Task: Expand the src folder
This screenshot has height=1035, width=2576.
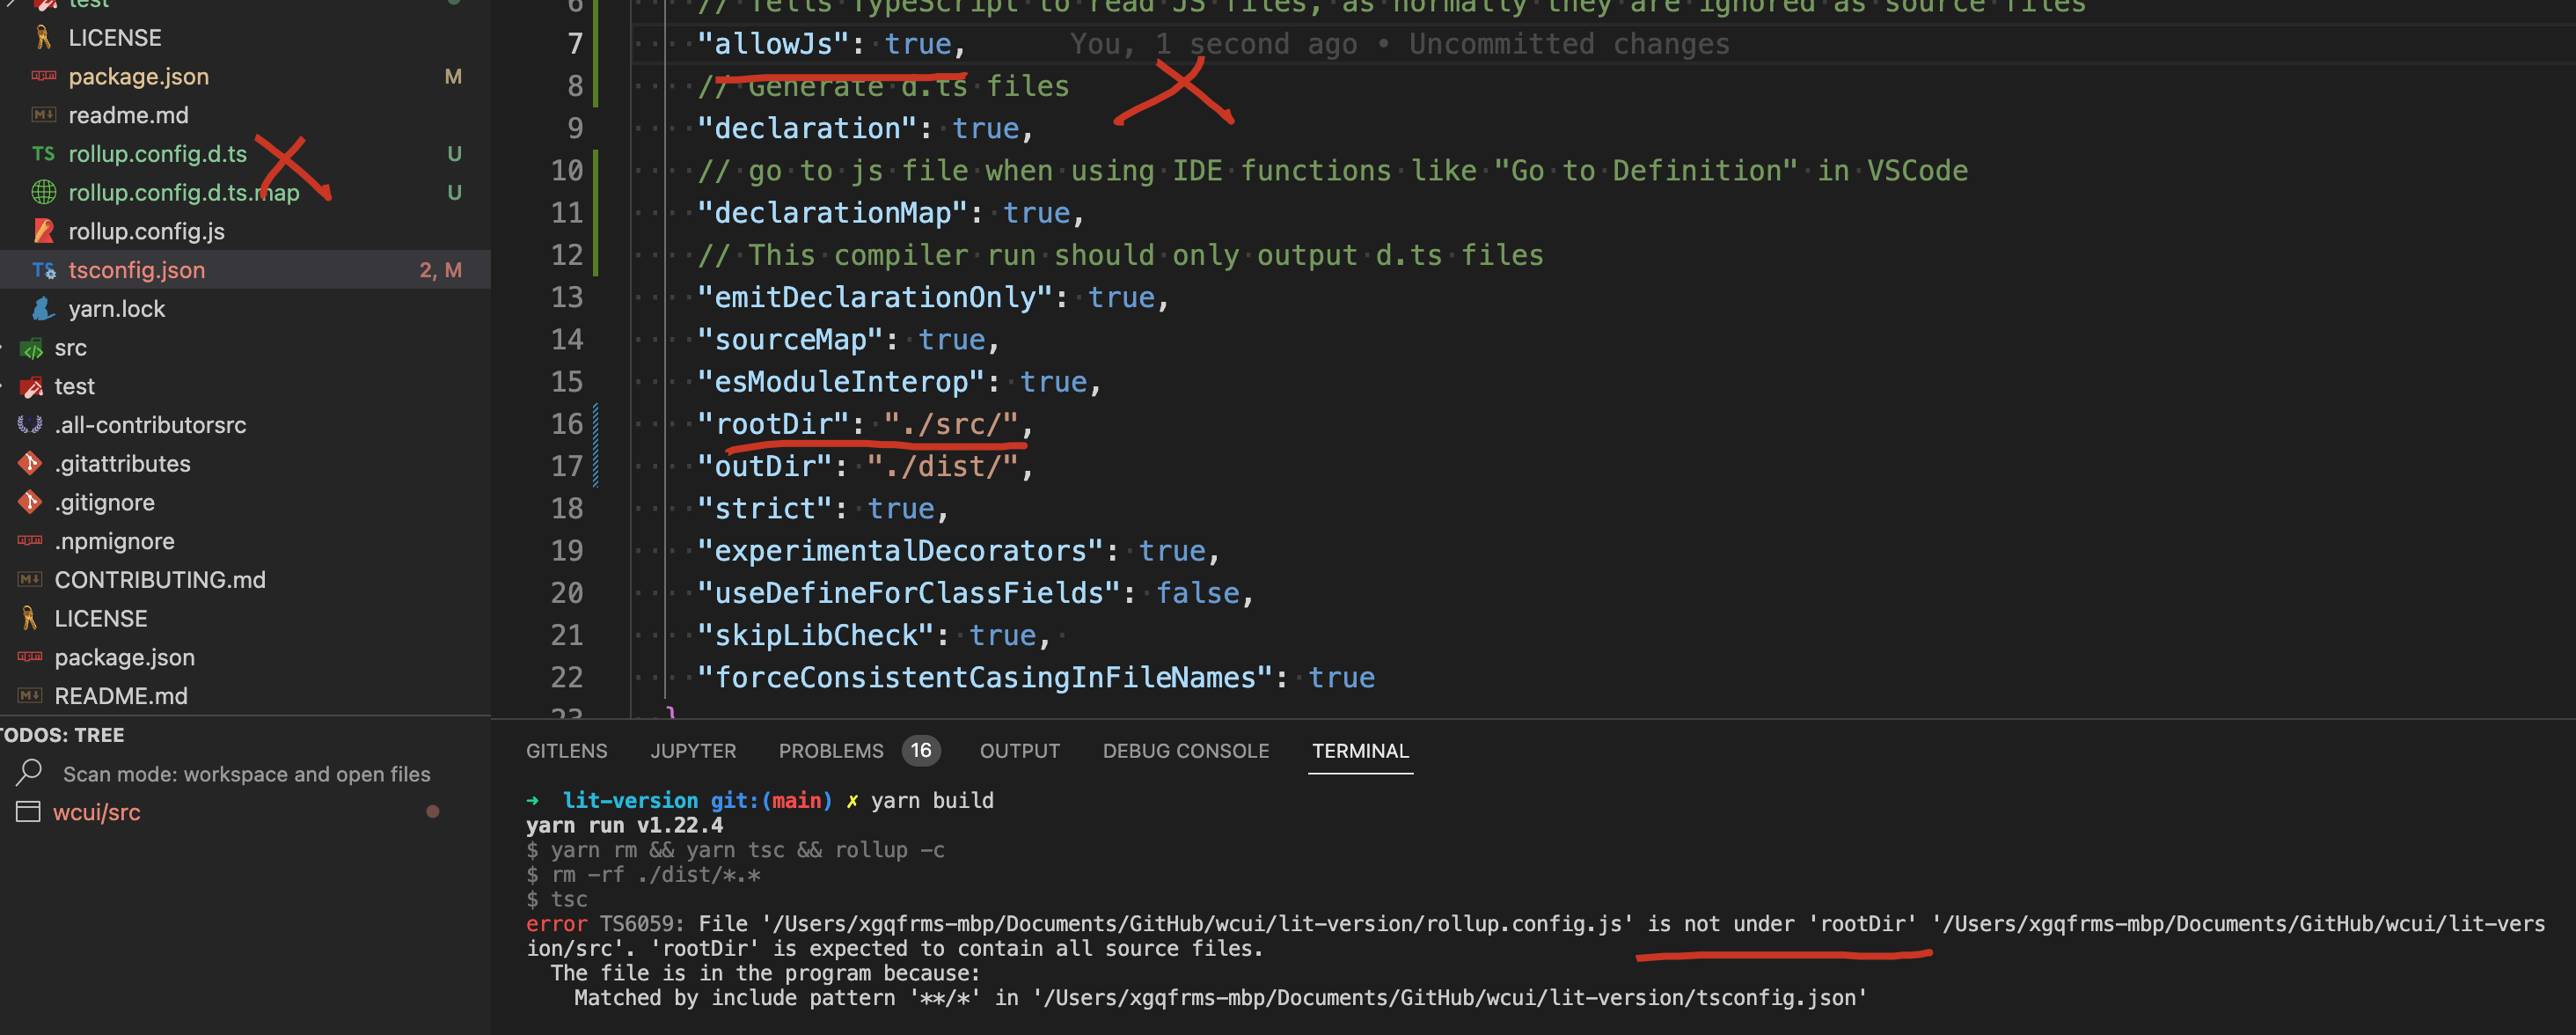Action: point(70,348)
